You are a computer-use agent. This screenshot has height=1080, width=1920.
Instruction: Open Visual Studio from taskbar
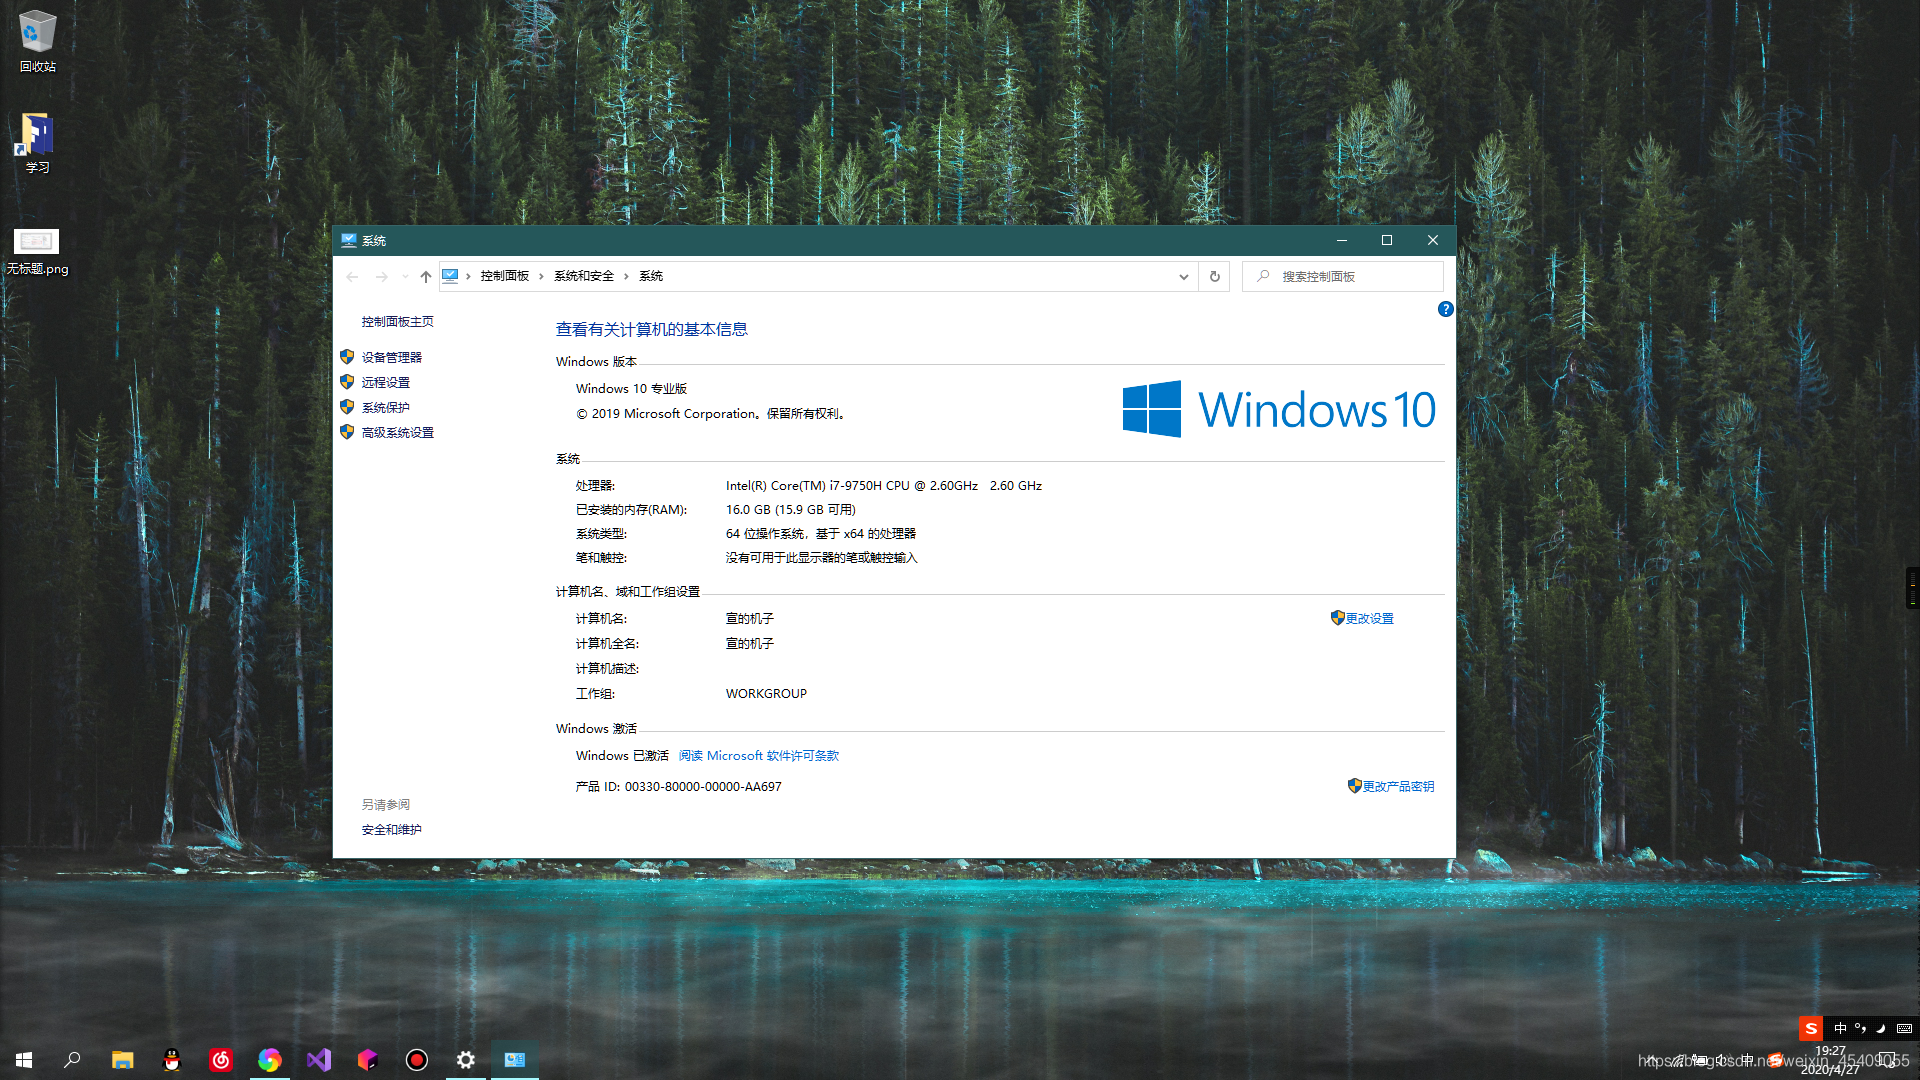(x=318, y=1059)
